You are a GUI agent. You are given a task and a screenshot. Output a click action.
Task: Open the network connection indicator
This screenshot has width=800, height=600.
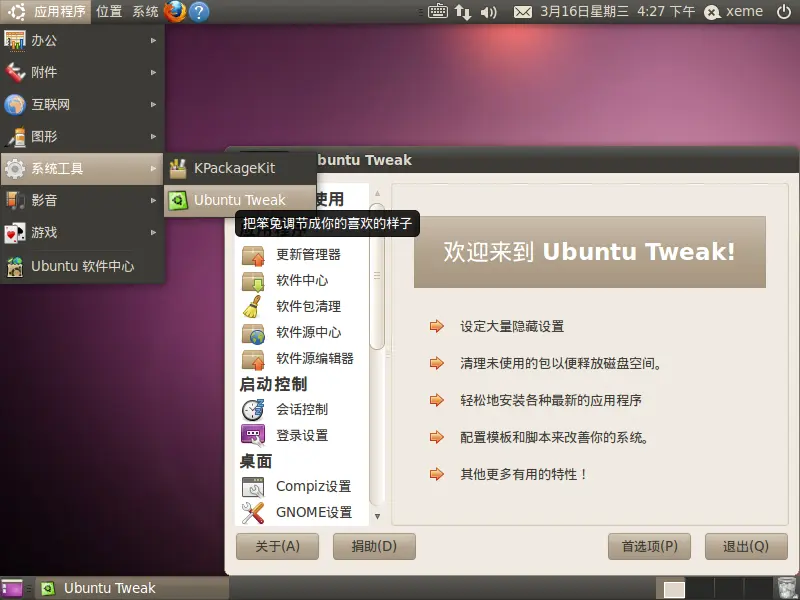click(x=463, y=11)
